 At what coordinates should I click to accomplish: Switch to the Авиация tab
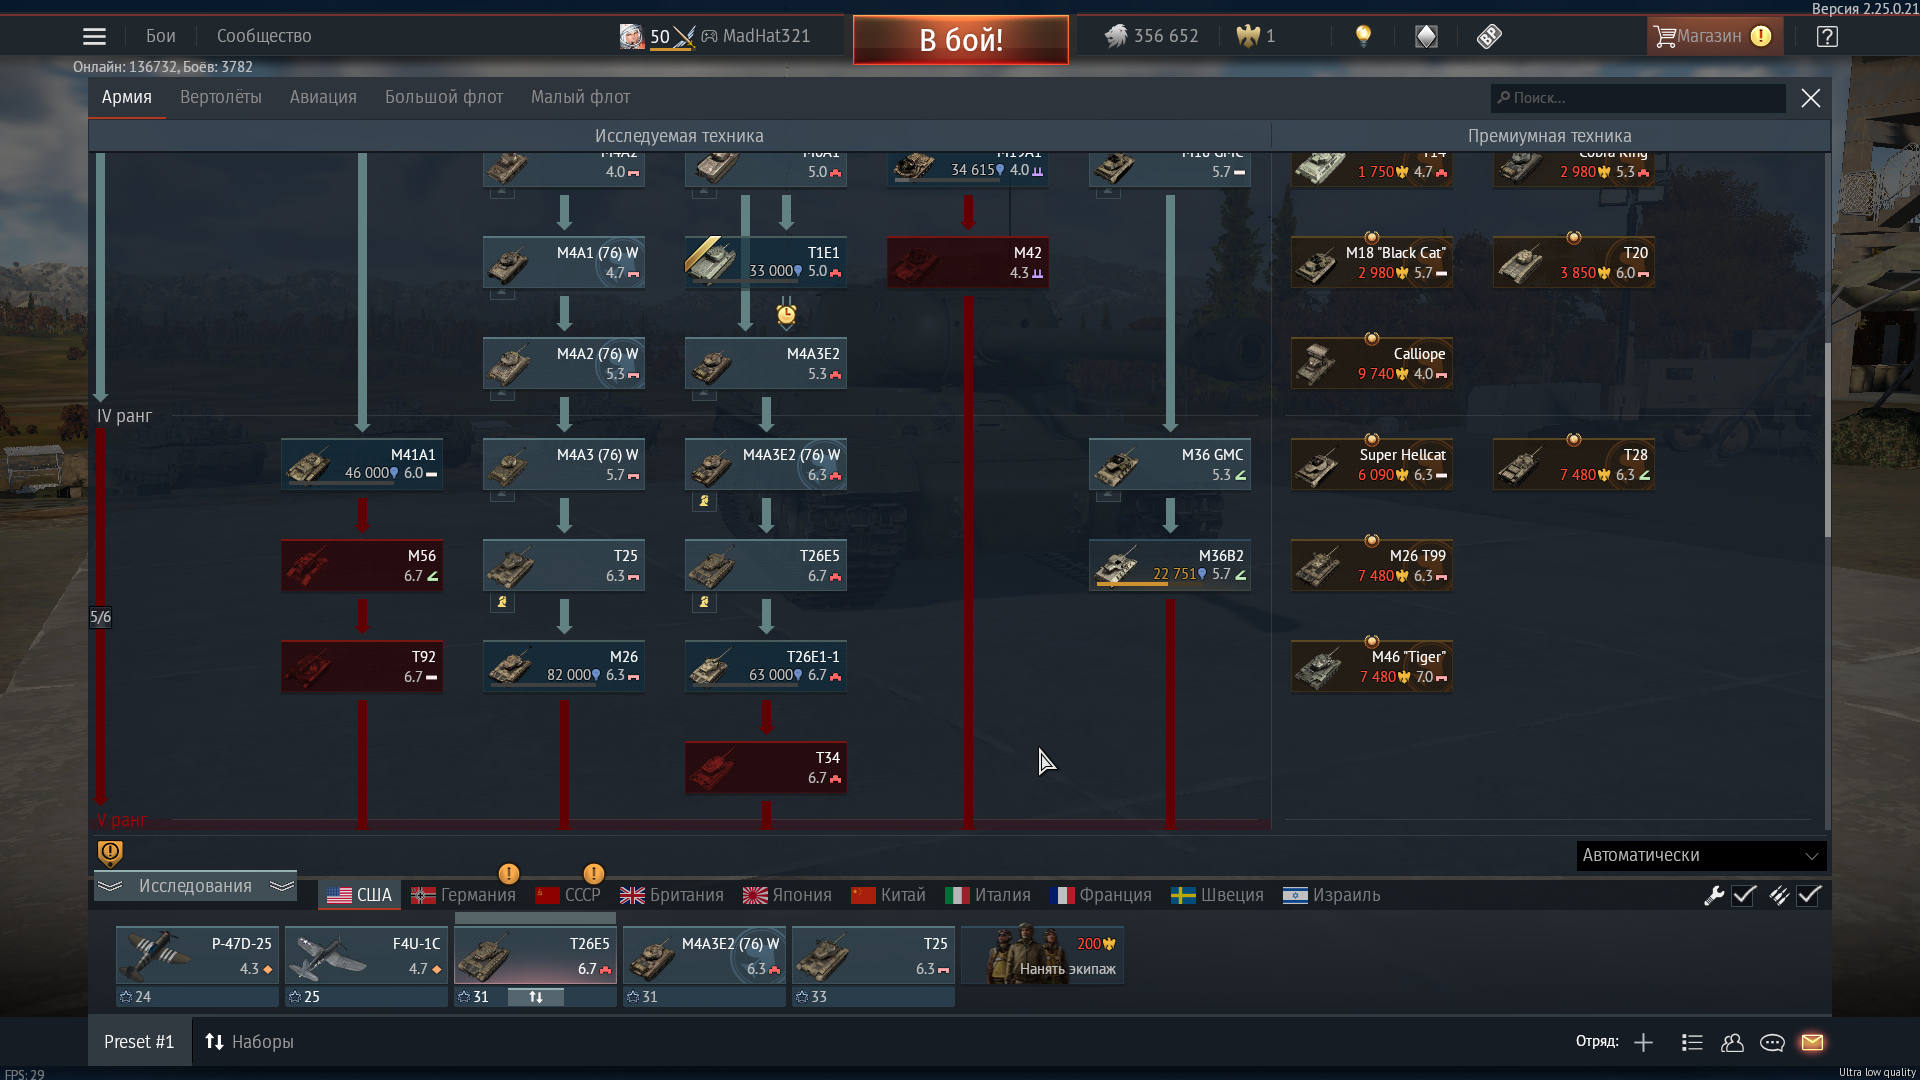pos(323,97)
